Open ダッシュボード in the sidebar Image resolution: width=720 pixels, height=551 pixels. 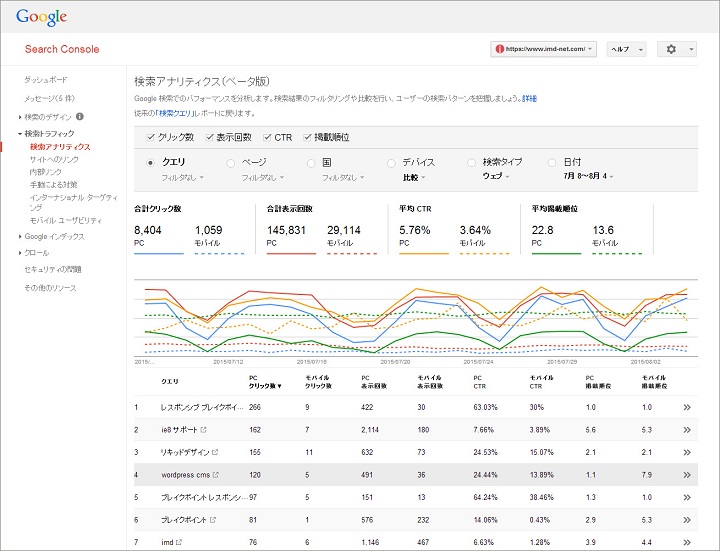(45, 80)
